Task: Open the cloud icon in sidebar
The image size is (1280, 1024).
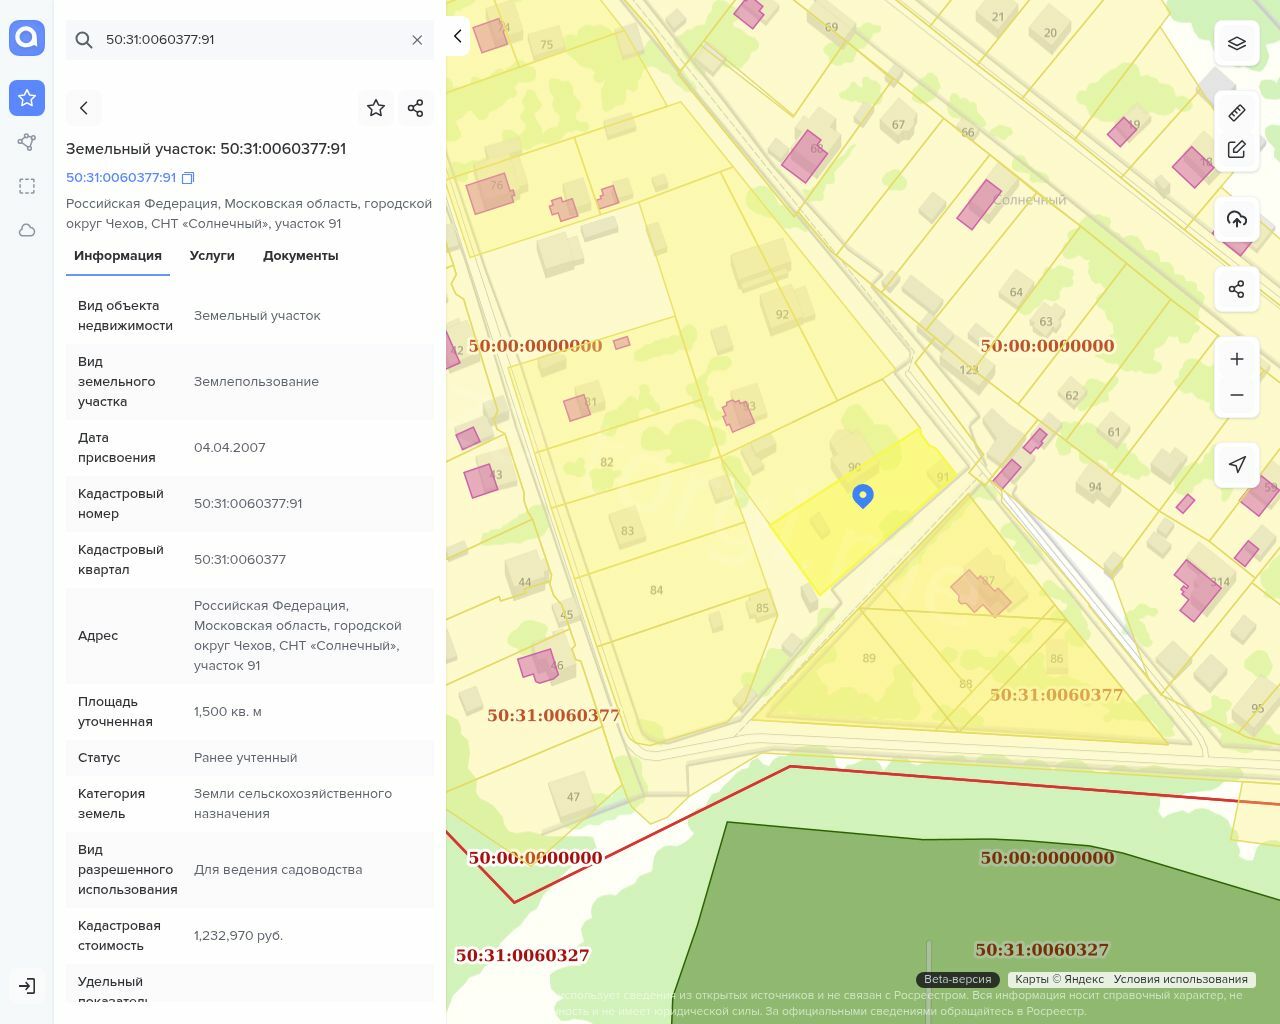Action: click(x=27, y=230)
